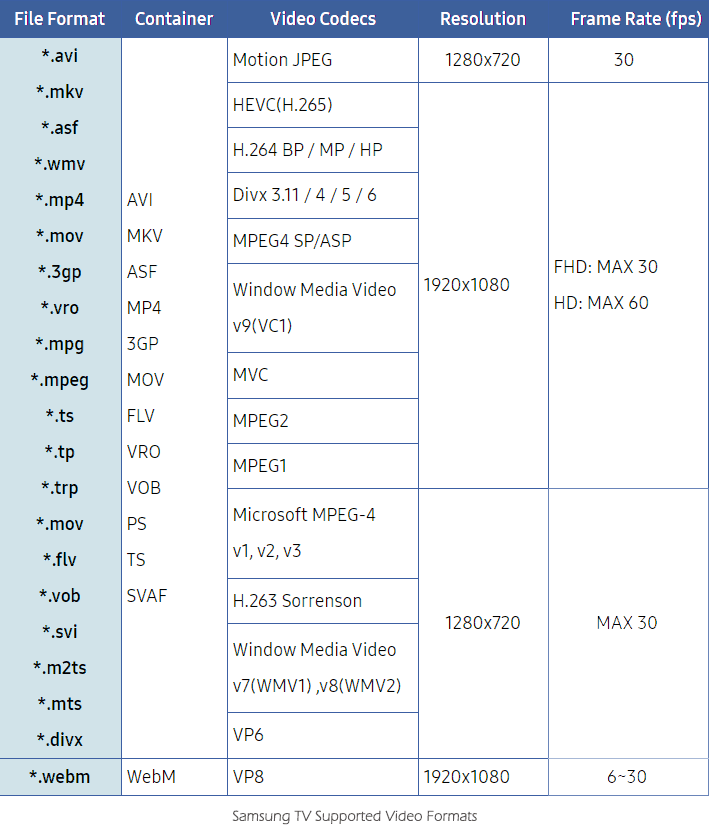The height and width of the screenshot is (834, 709).
Task: Click 'SVAF' in the Container column
Action: (x=147, y=596)
